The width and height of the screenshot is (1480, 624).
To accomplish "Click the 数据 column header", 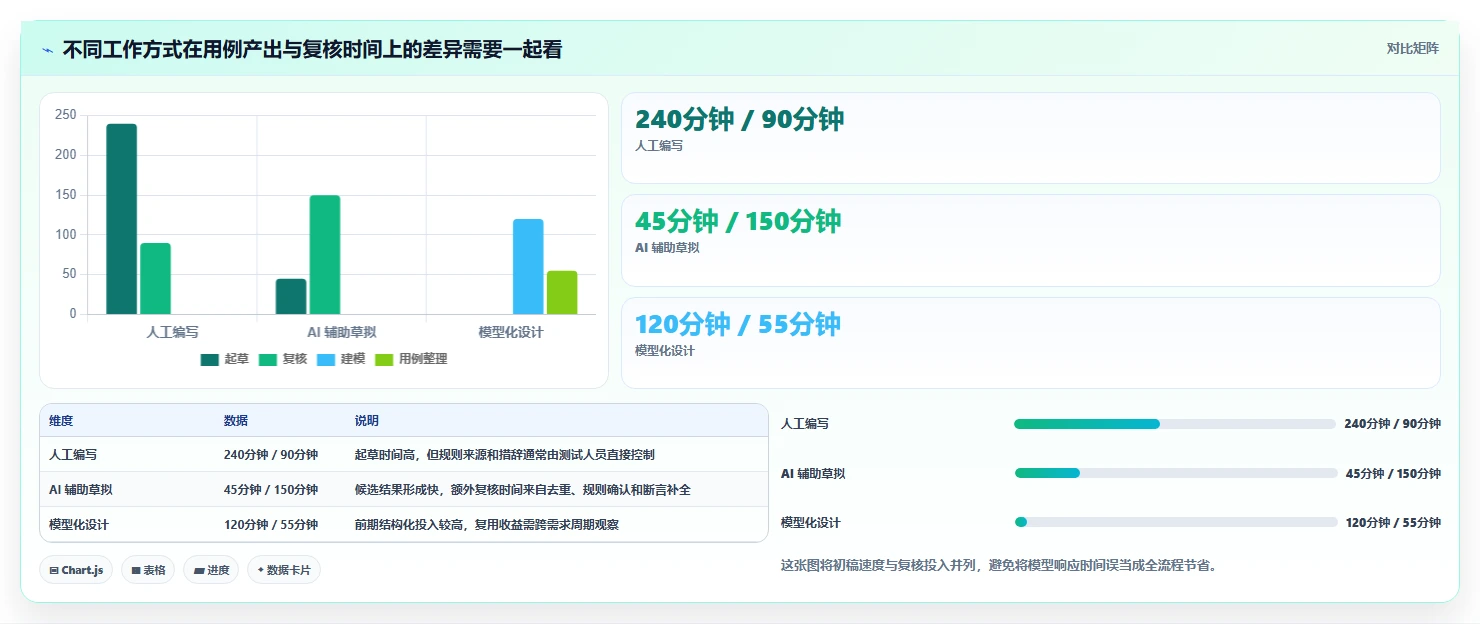I will pyautogui.click(x=236, y=421).
